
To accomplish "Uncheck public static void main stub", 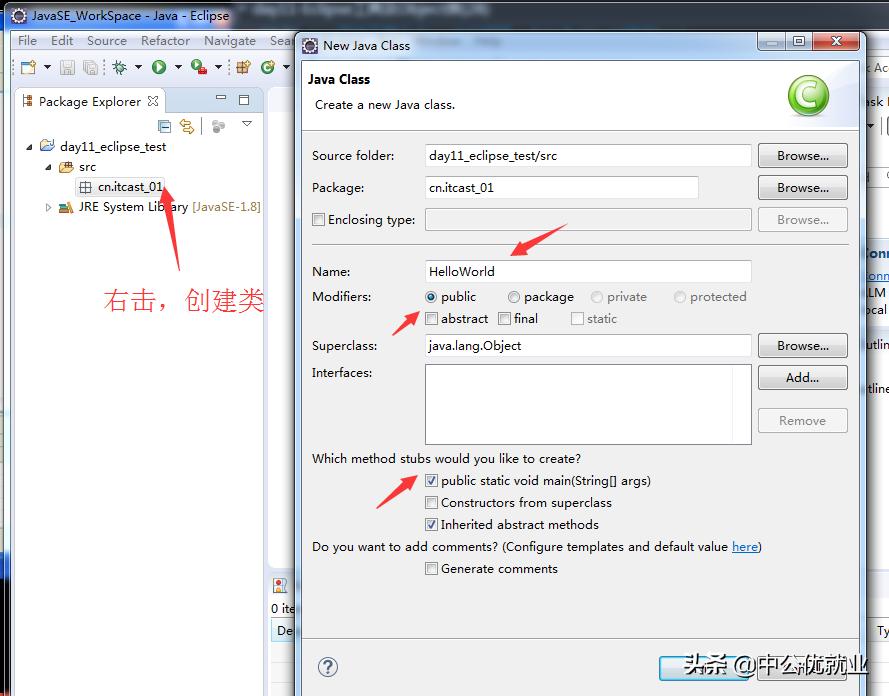I will click(x=431, y=480).
